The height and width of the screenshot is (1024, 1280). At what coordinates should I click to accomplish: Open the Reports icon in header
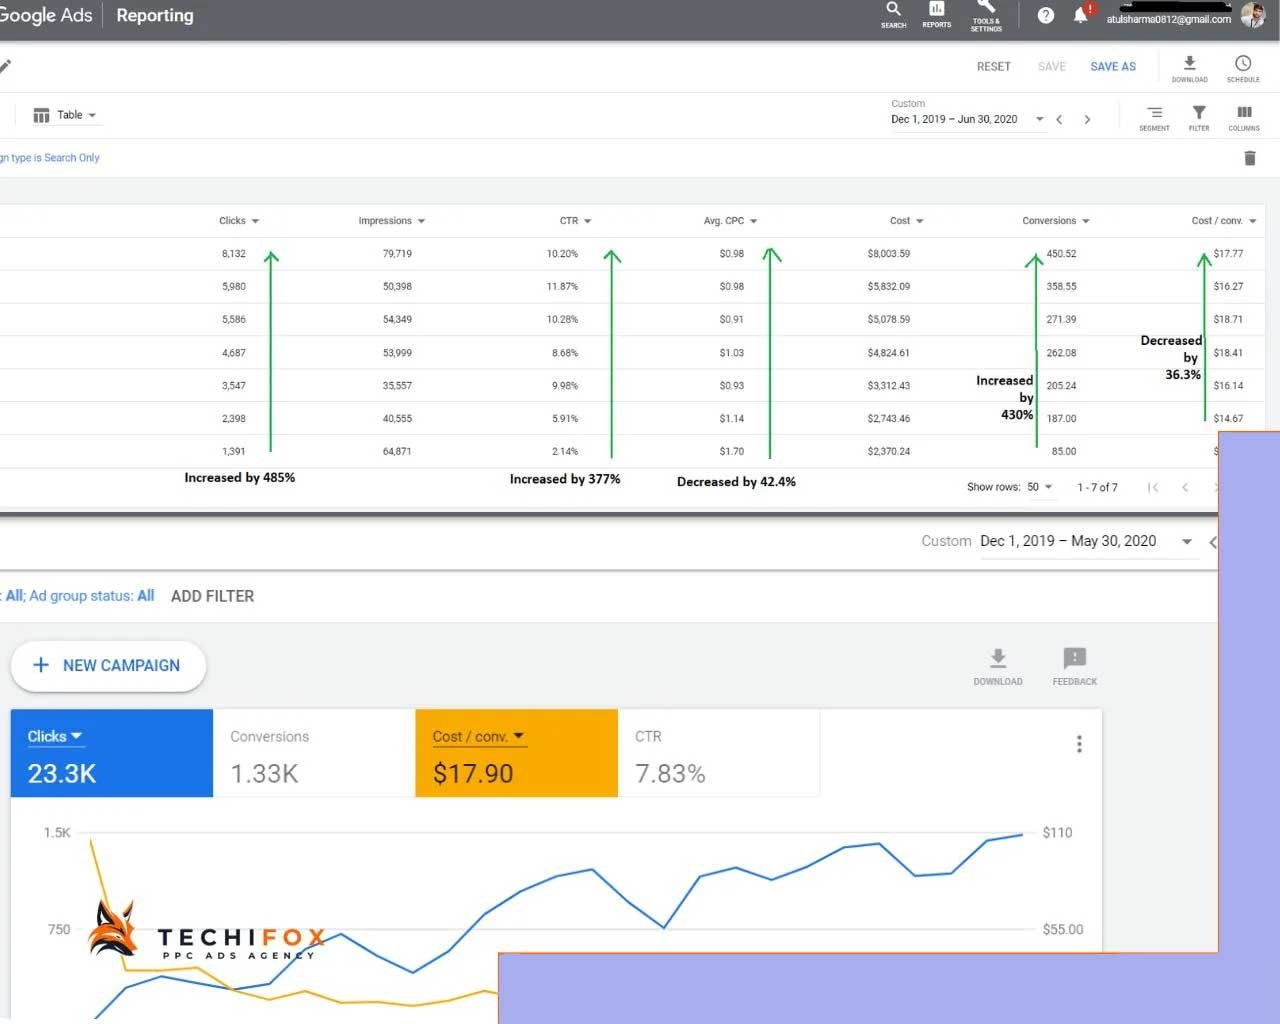pyautogui.click(x=936, y=13)
